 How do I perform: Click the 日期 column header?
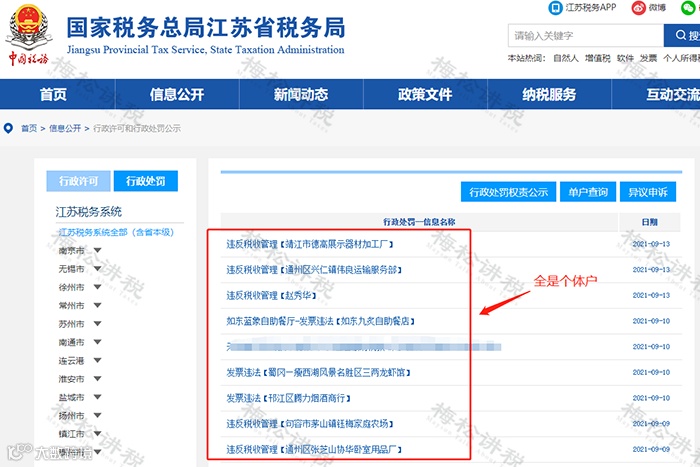point(650,222)
